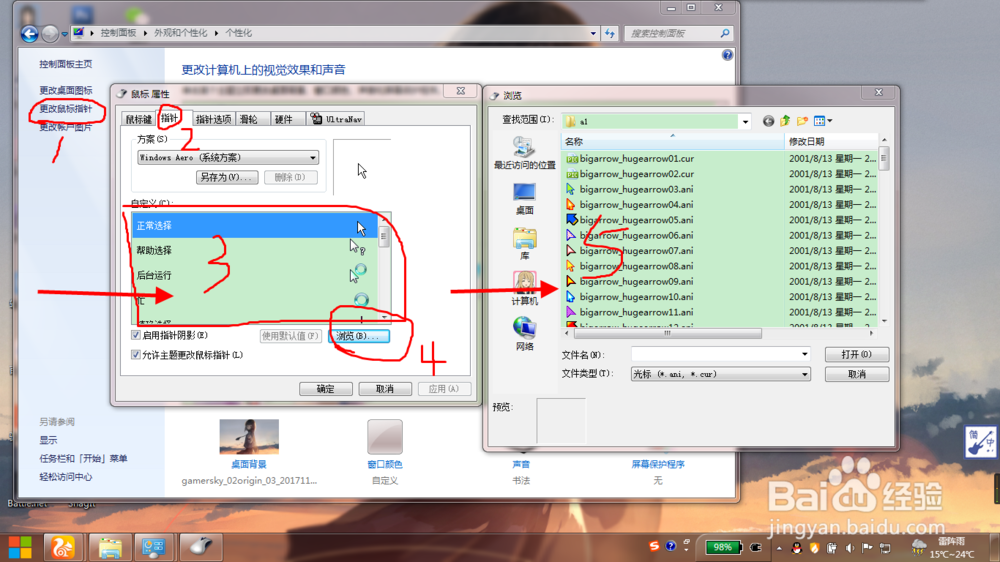Viewport: 1000px width, 562px height.
Task: Click help icon in Control Panel window
Action: pos(727,55)
